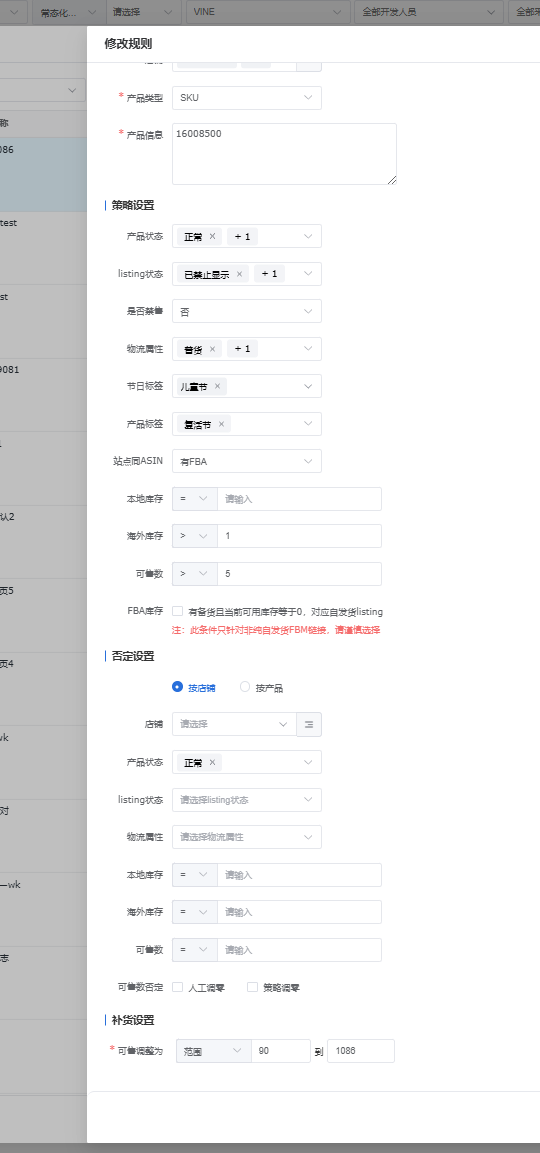This screenshot has height=1153, width=540.
Task: Open the 可售调整为 范围 dropdown
Action: pyautogui.click(x=213, y=1051)
